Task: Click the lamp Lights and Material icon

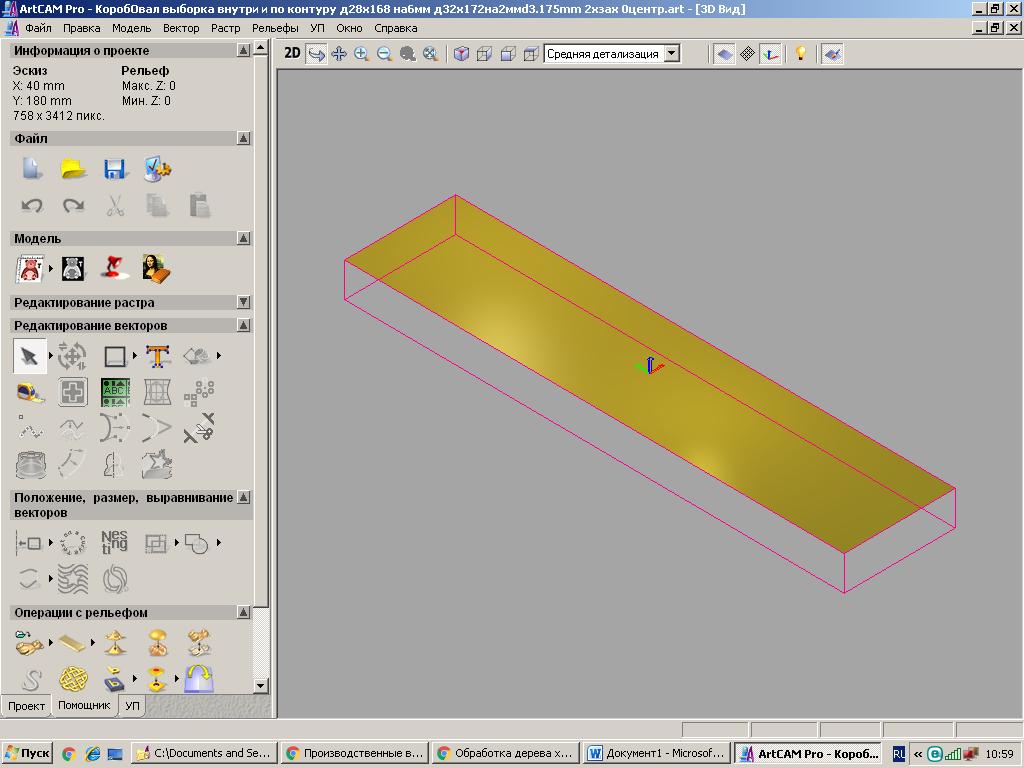Action: coord(114,268)
